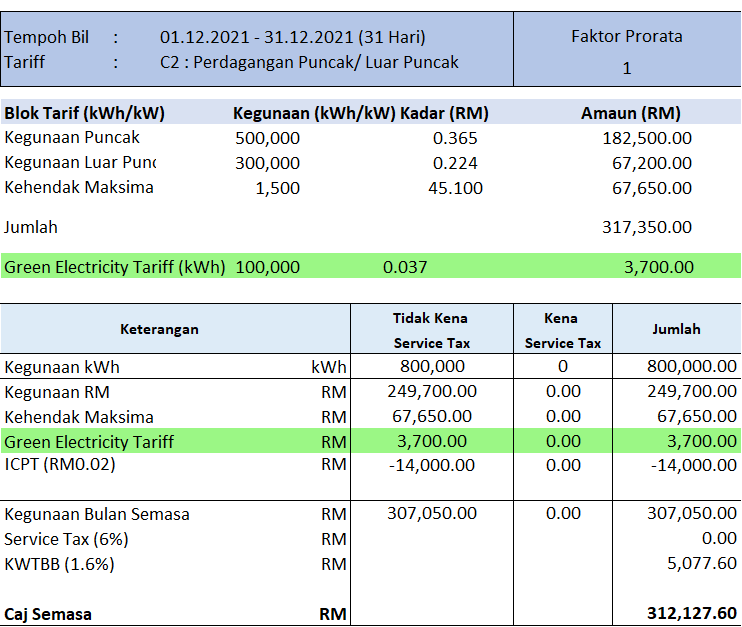Select the Tidak Kena Service Tax header
Viewport: 742px width, 627px height.
tap(431, 329)
